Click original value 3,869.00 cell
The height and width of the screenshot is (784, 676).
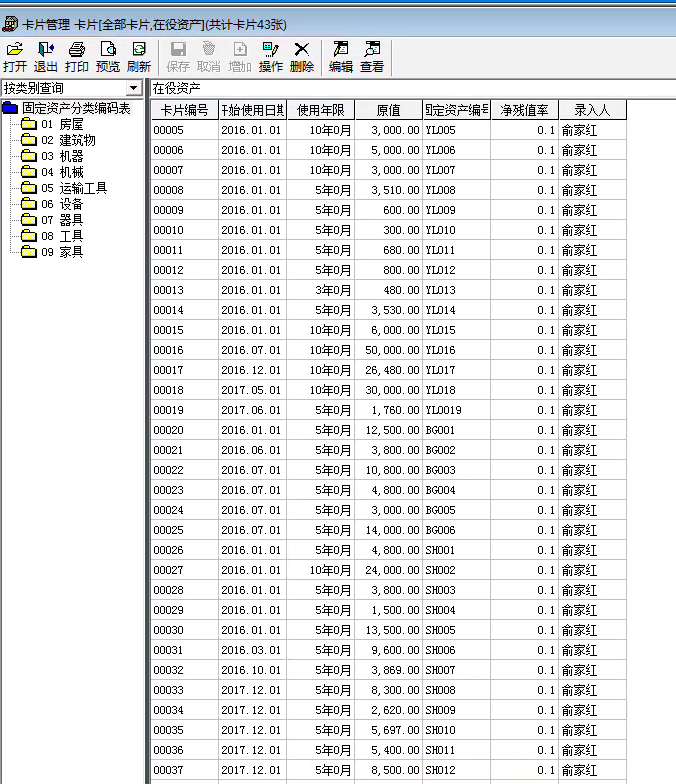point(388,670)
